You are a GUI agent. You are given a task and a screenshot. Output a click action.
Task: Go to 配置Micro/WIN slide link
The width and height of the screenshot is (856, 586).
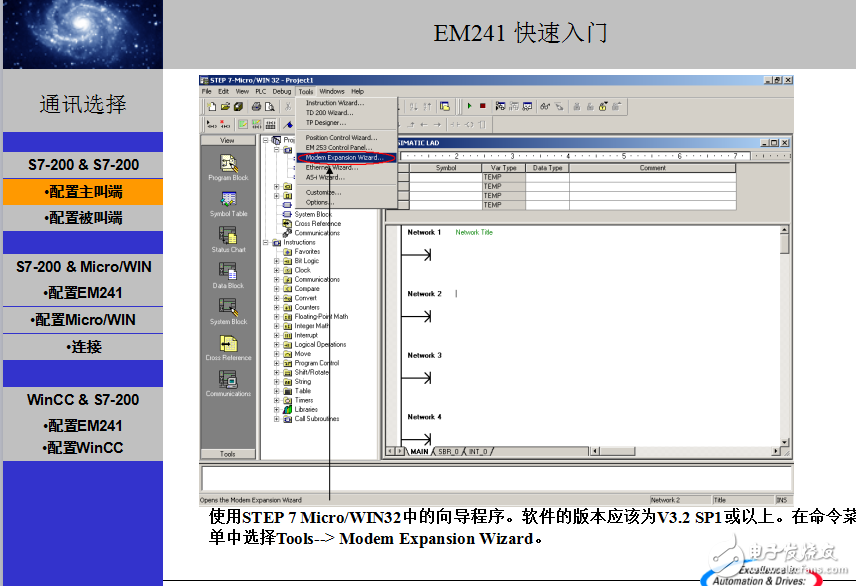click(83, 319)
